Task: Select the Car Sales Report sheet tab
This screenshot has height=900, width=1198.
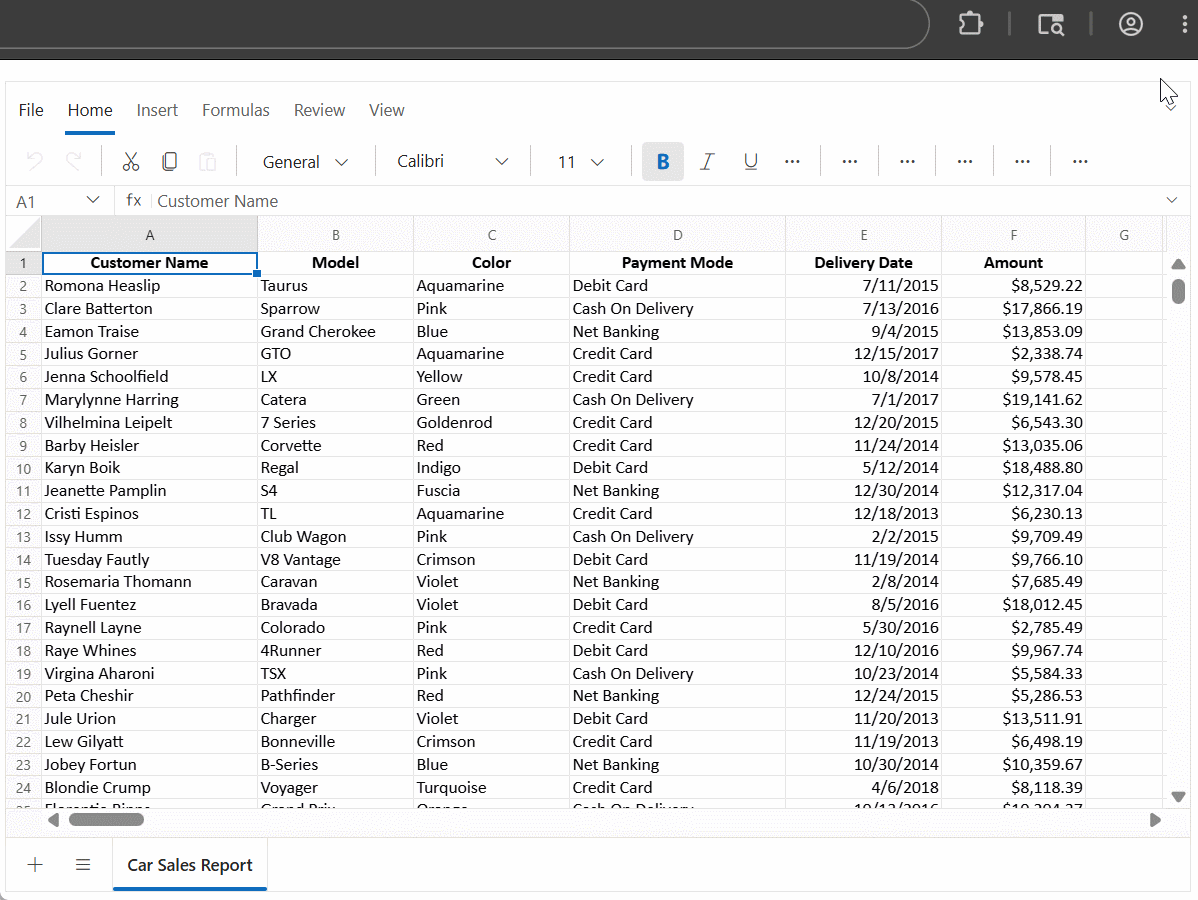Action: [x=189, y=865]
